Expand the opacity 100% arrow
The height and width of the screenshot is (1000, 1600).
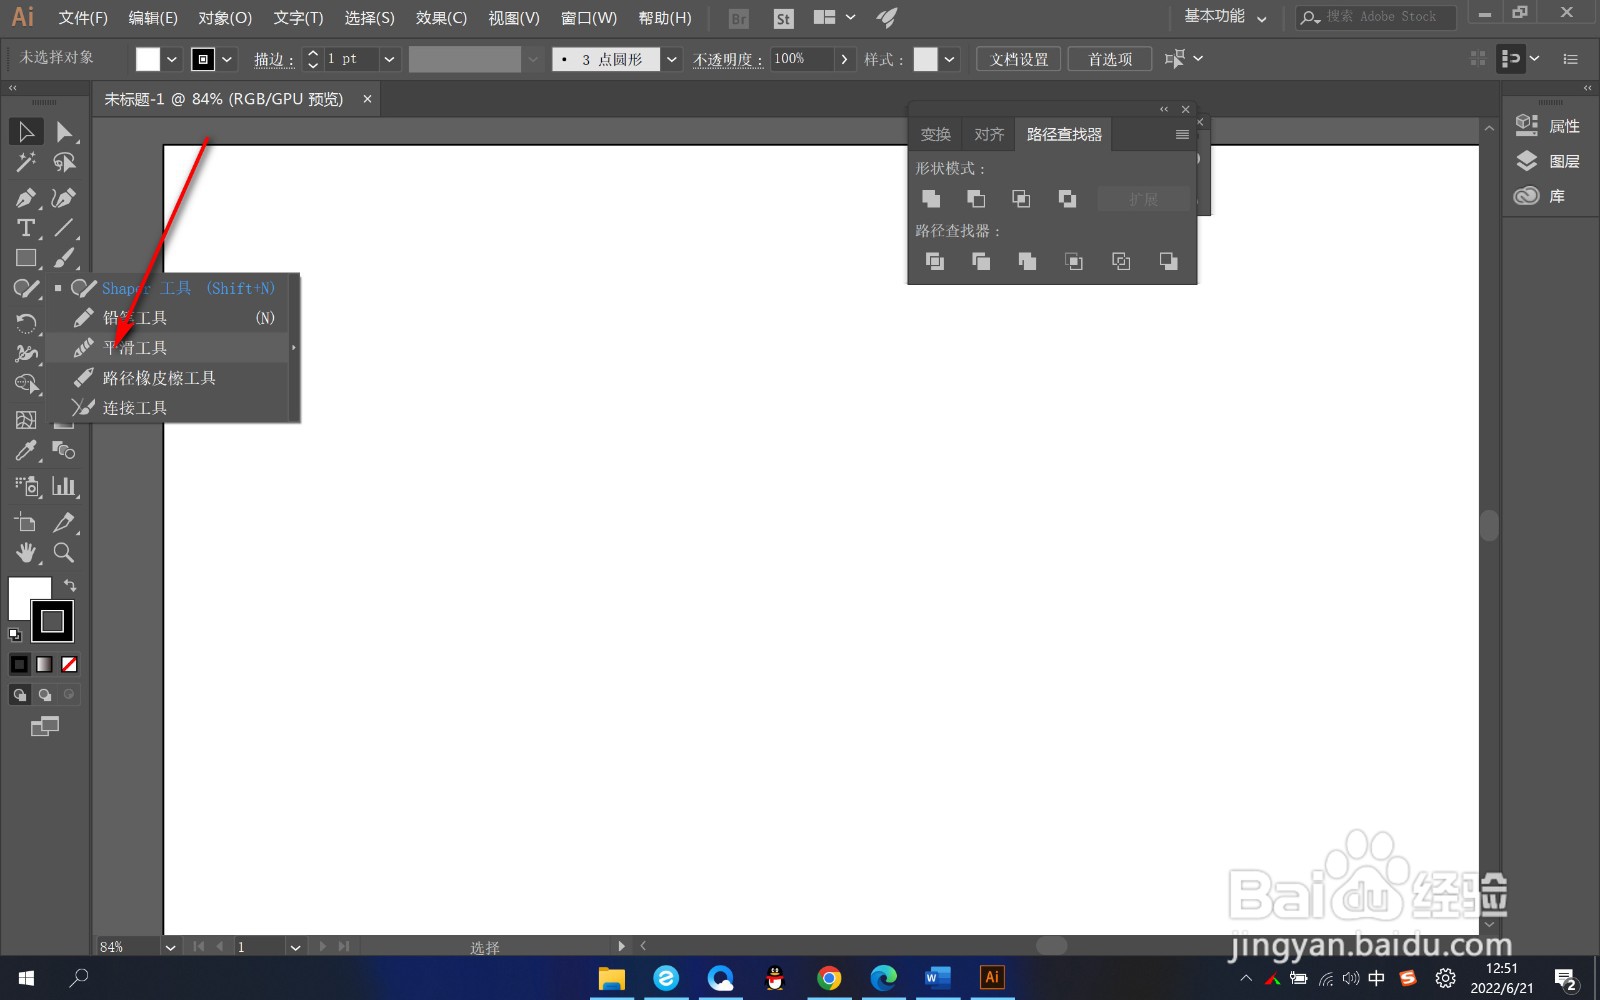pyautogui.click(x=845, y=59)
